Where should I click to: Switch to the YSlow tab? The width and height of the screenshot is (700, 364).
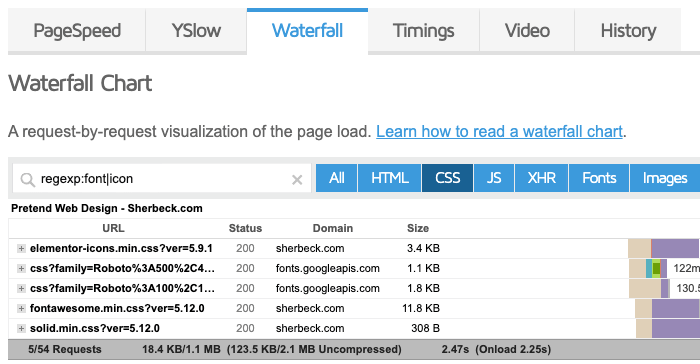(196, 31)
